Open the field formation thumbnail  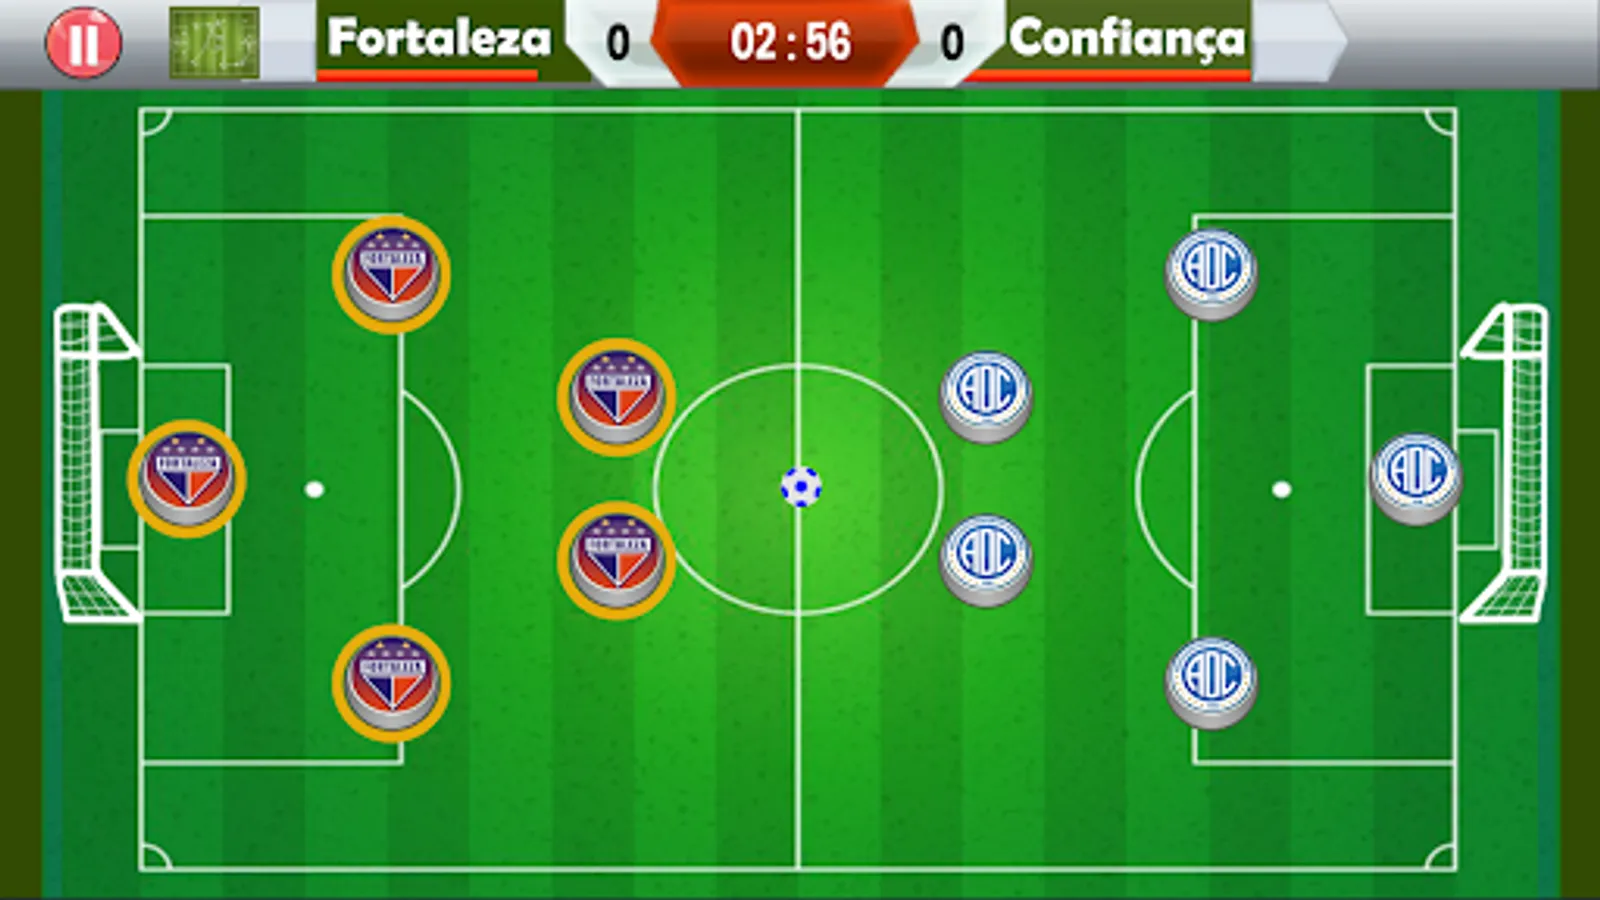pos(214,43)
